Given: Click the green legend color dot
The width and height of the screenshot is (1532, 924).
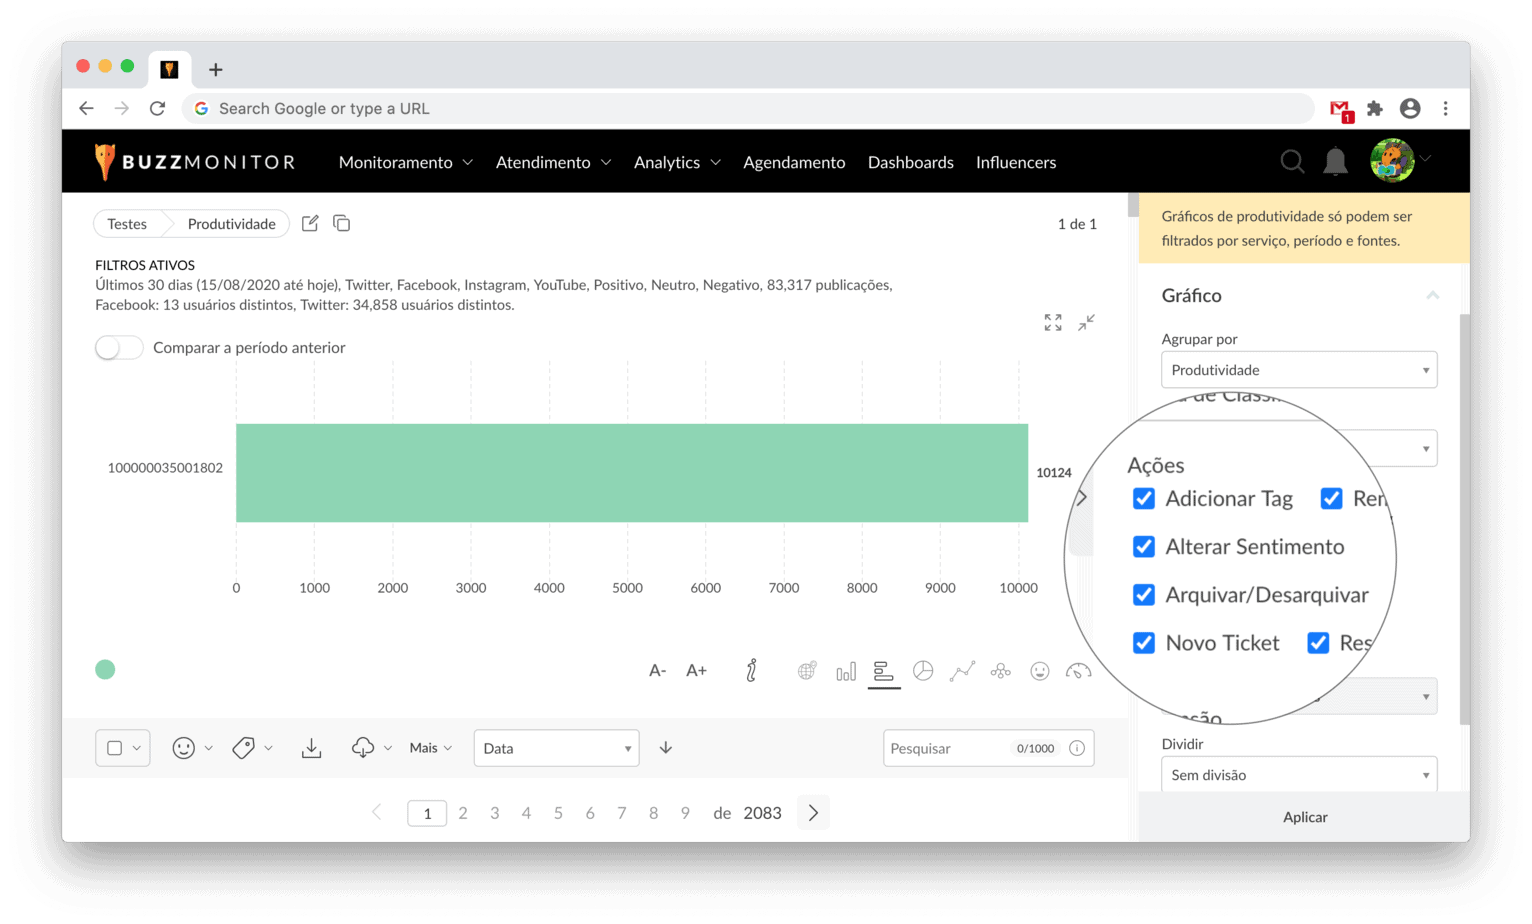Looking at the screenshot, I should point(105,670).
